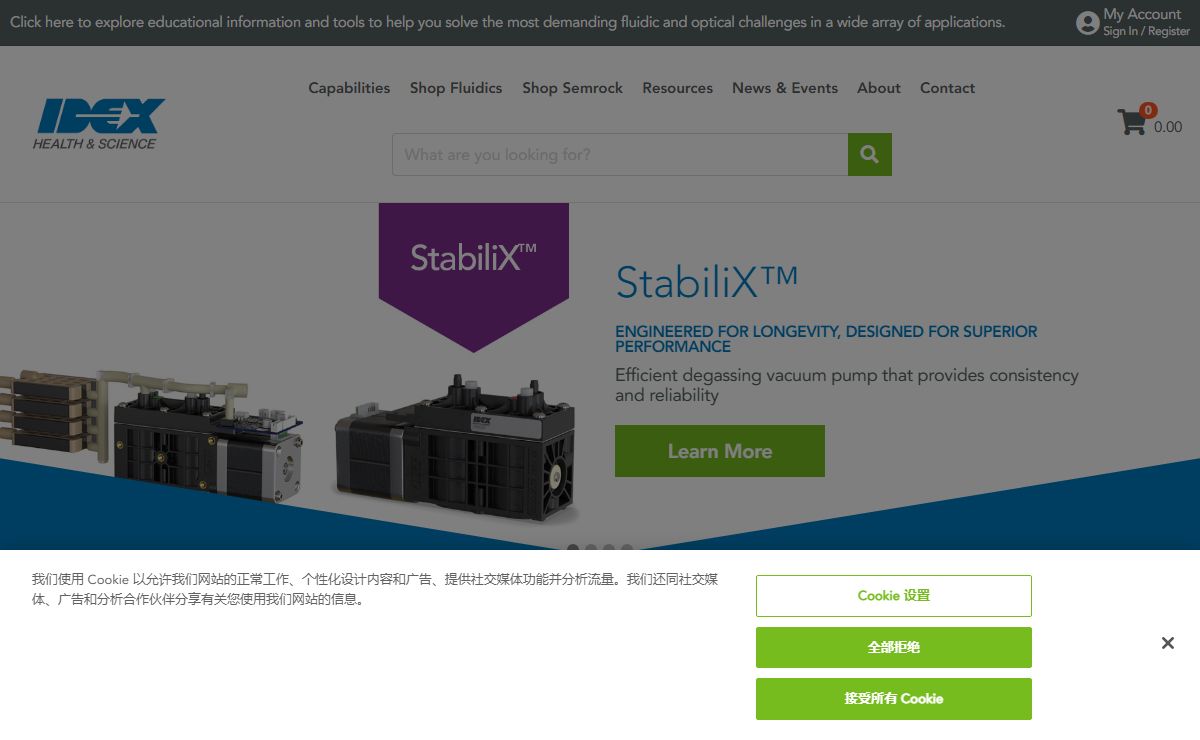The width and height of the screenshot is (1200, 740).
Task: Open the shopping cart icon
Action: pos(1132,123)
